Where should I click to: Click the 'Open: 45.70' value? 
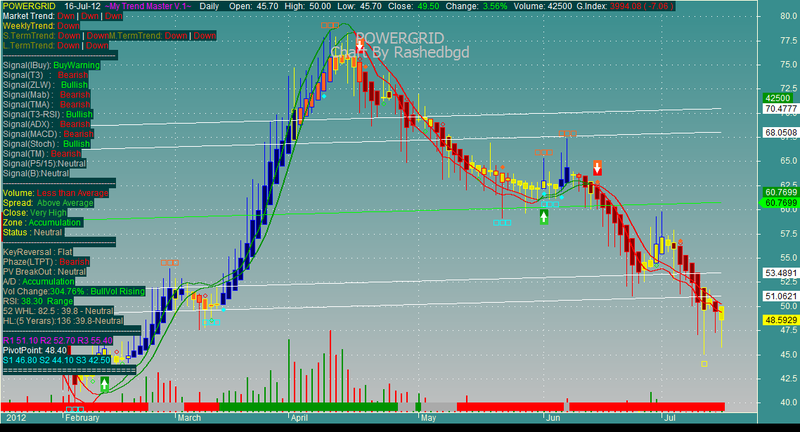coord(253,6)
